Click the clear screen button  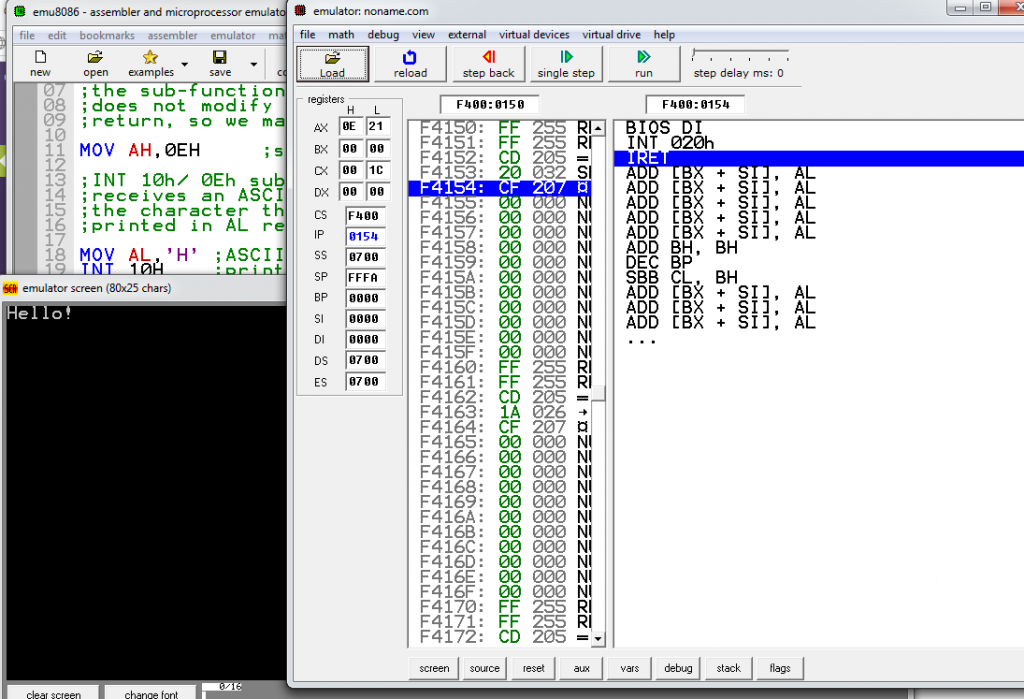point(54,692)
